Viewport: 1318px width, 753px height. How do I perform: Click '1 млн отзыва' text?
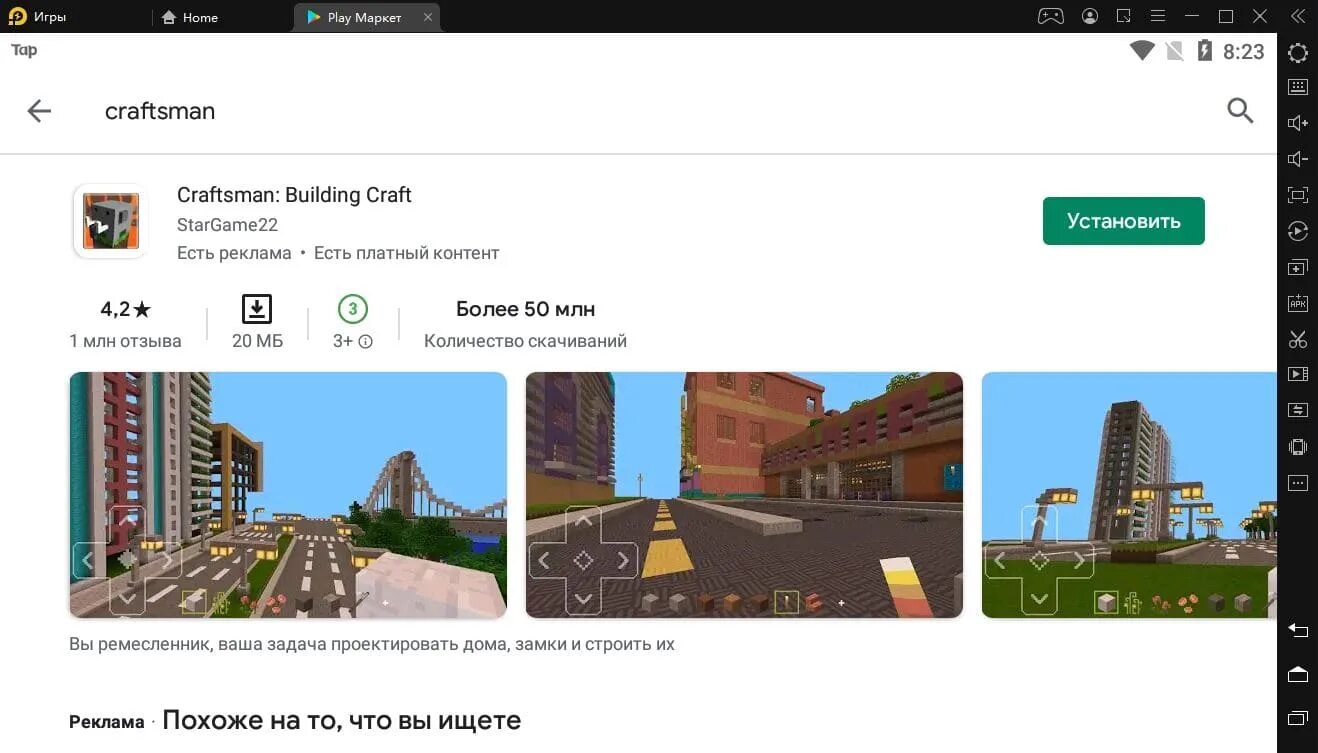coord(125,341)
